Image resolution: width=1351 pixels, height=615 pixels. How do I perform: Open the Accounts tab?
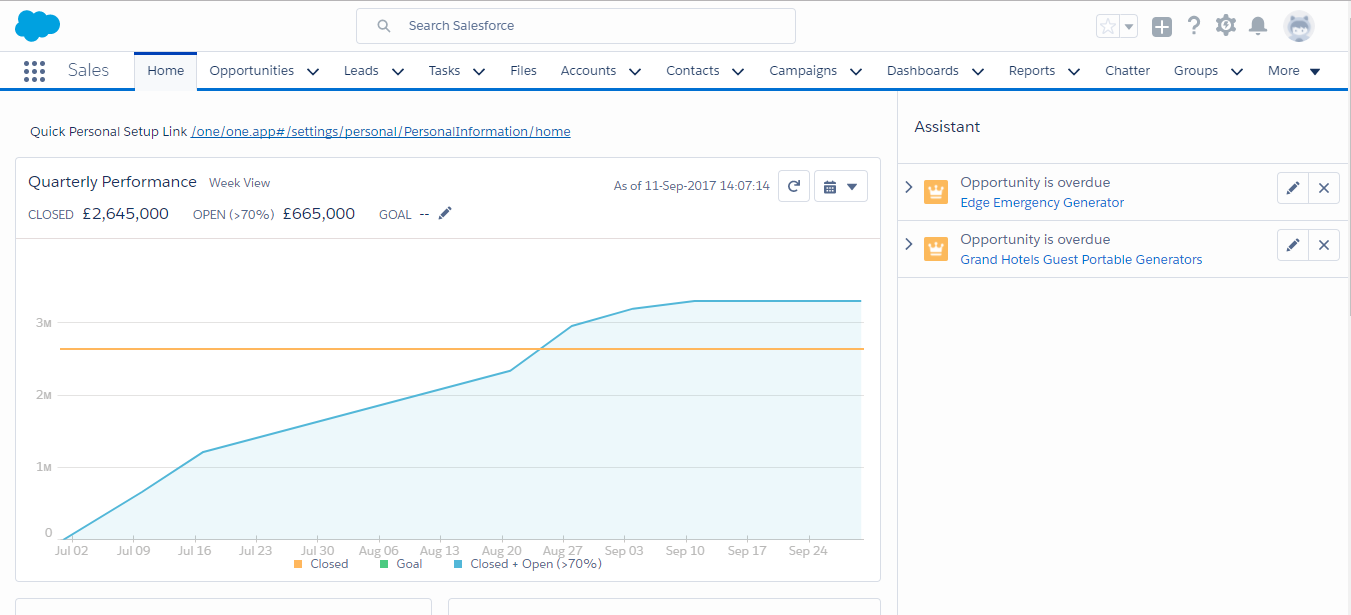coord(588,71)
